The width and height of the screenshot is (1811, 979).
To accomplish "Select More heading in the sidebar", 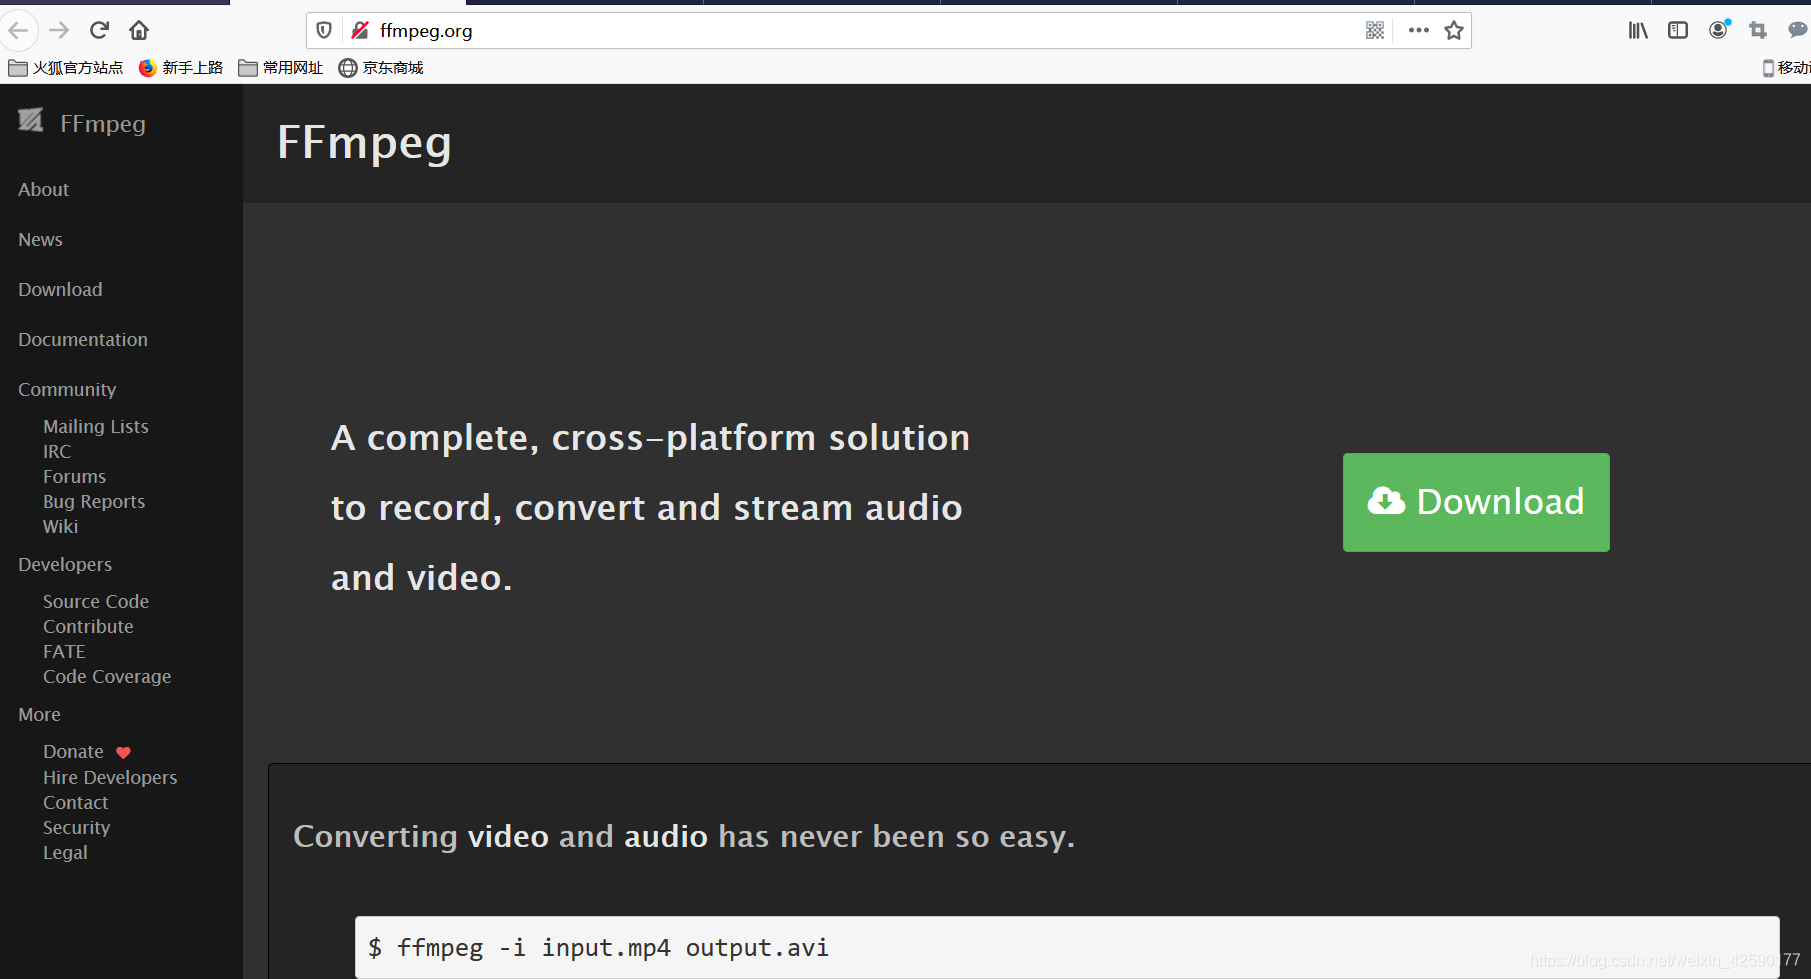I will click(x=39, y=714).
